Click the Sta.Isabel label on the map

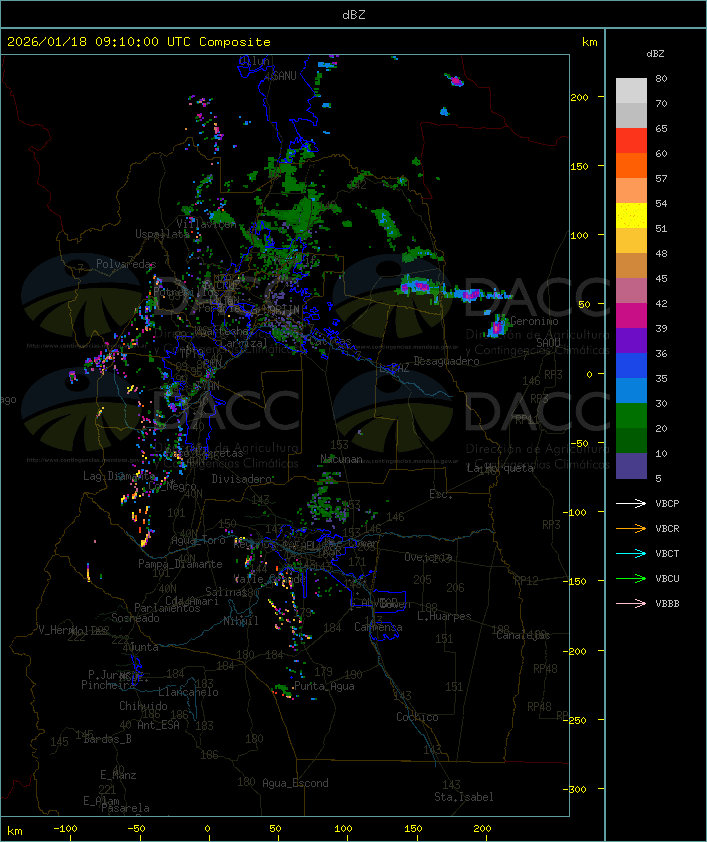(463, 797)
